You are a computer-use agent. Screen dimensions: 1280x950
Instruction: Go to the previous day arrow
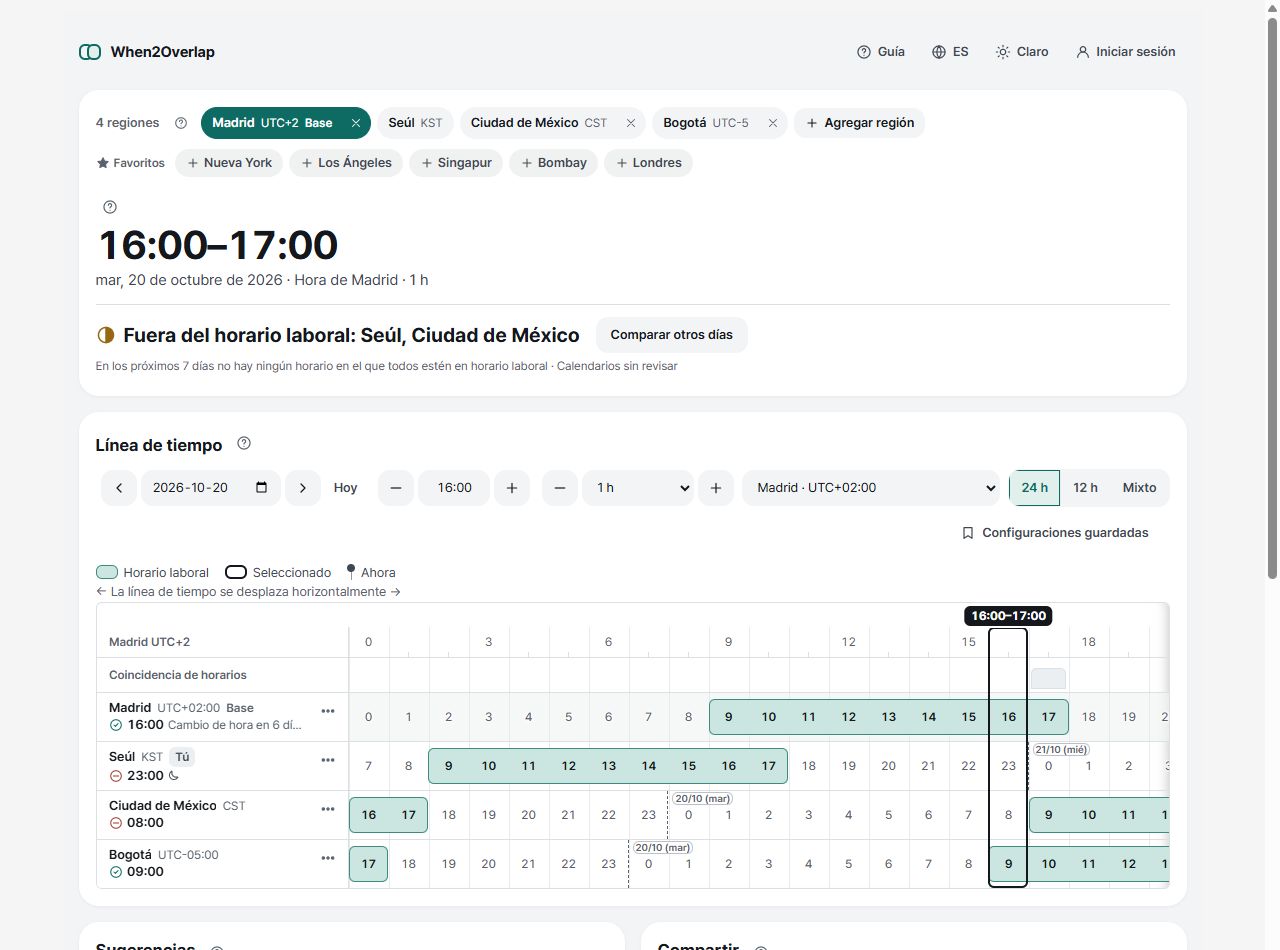pos(119,488)
